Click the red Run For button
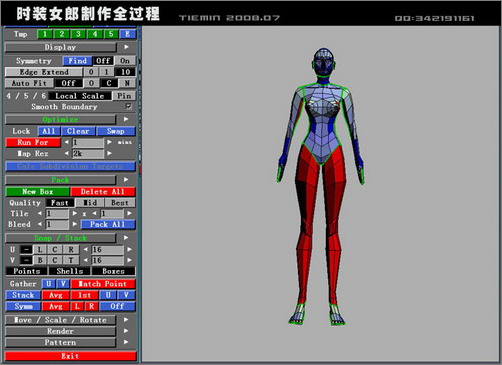 click(33, 142)
